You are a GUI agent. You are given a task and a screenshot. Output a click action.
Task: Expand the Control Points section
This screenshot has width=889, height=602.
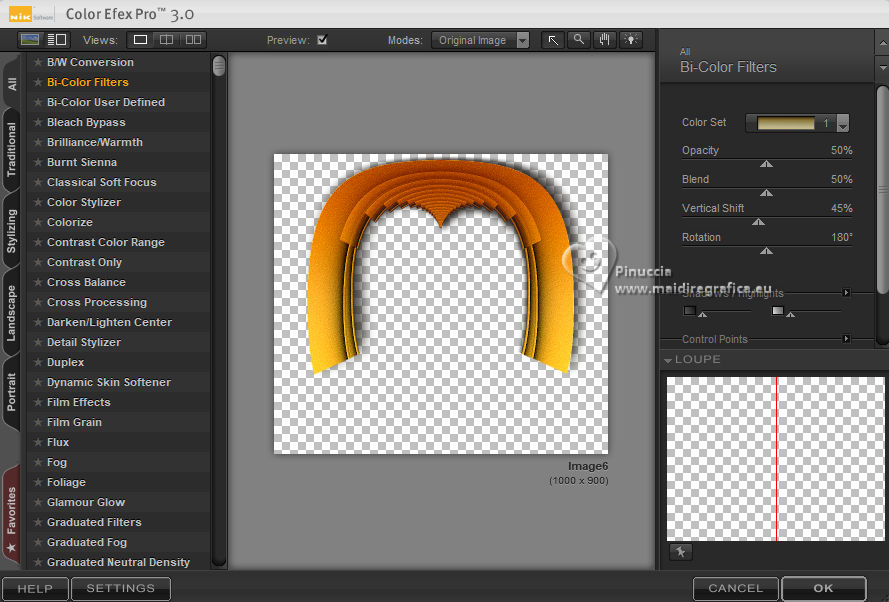(x=846, y=340)
